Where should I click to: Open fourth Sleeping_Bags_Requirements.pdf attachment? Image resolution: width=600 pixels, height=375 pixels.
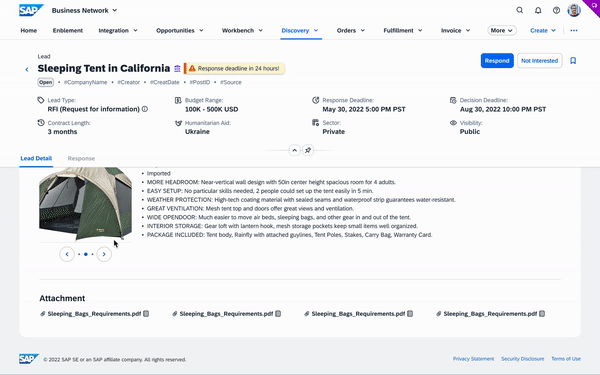(490, 314)
